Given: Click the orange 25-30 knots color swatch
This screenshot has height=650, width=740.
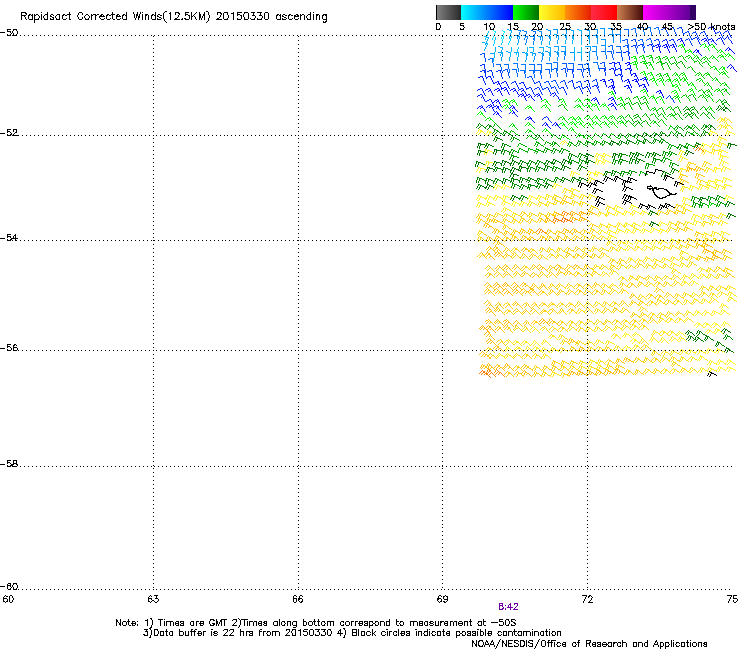Looking at the screenshot, I should pos(578,12).
